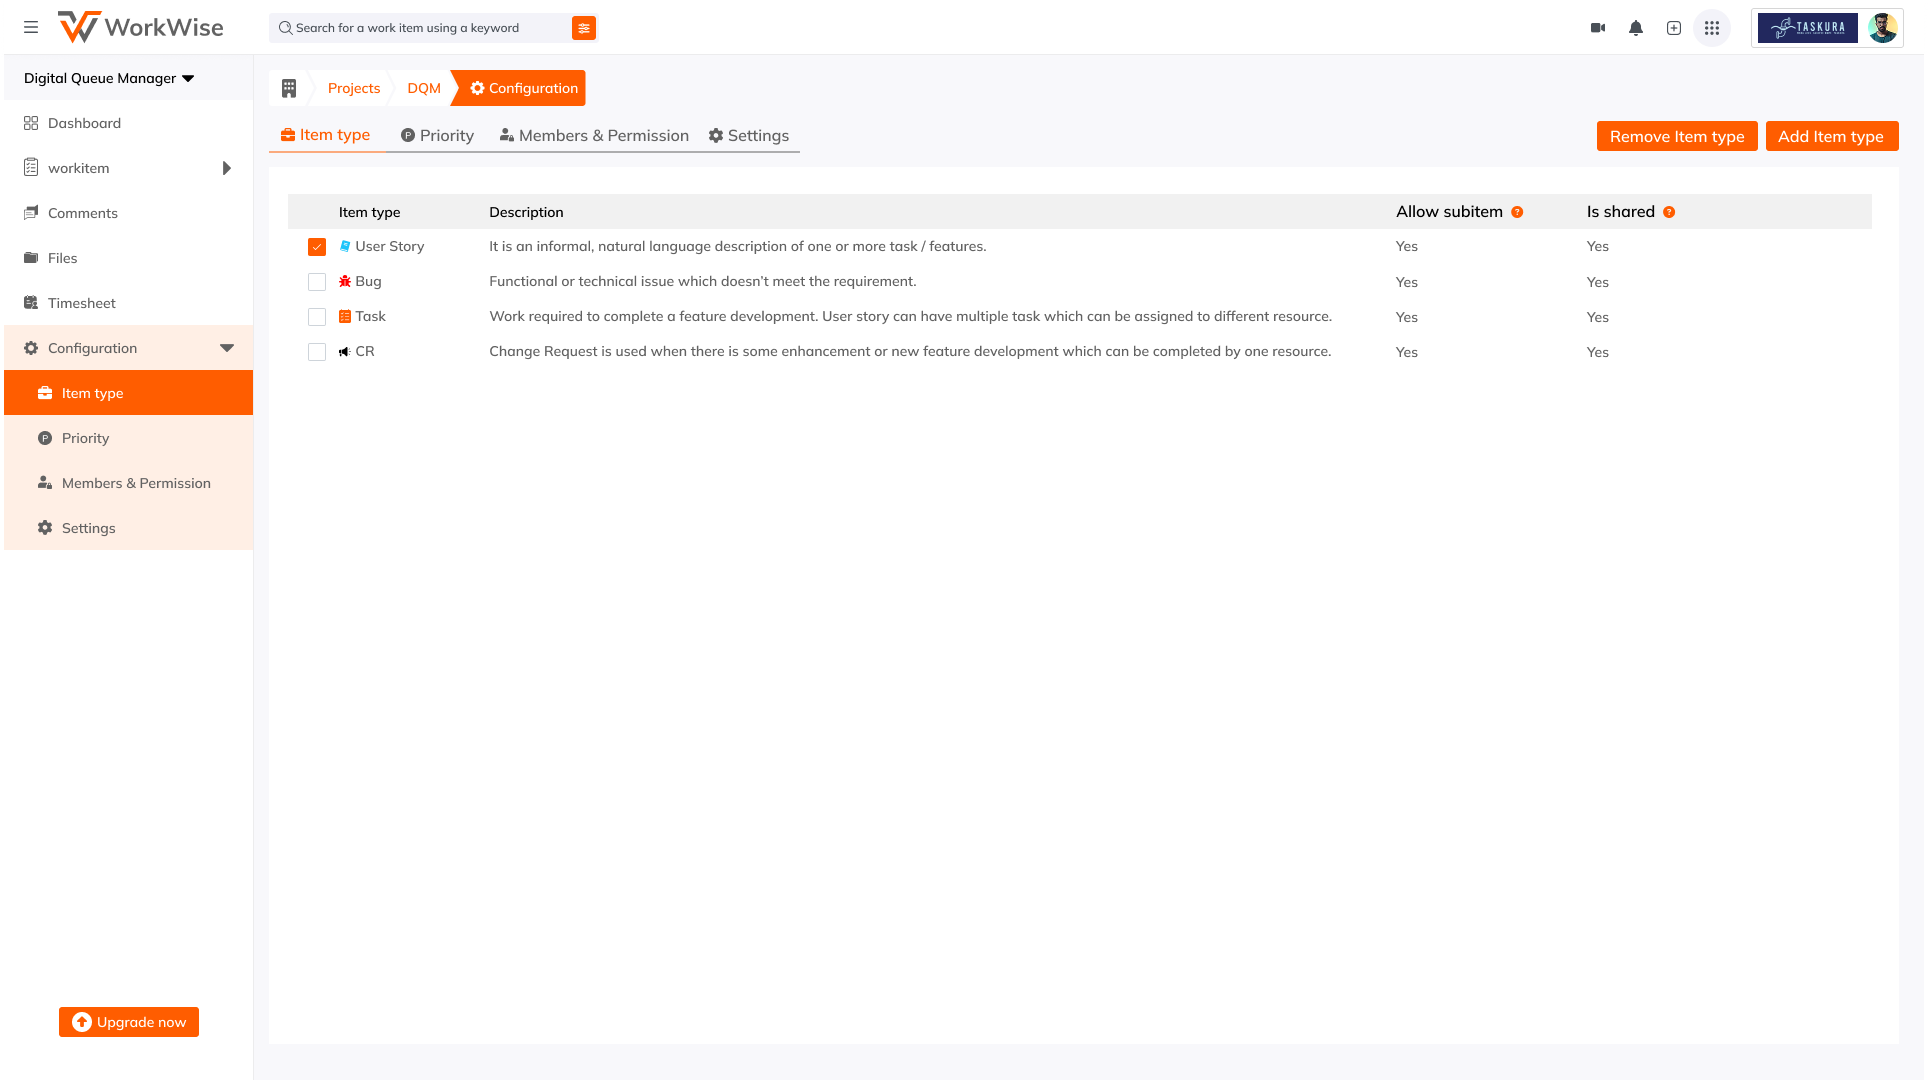This screenshot has height=1080, width=1928.
Task: Check the Bug item type checkbox
Action: point(317,282)
